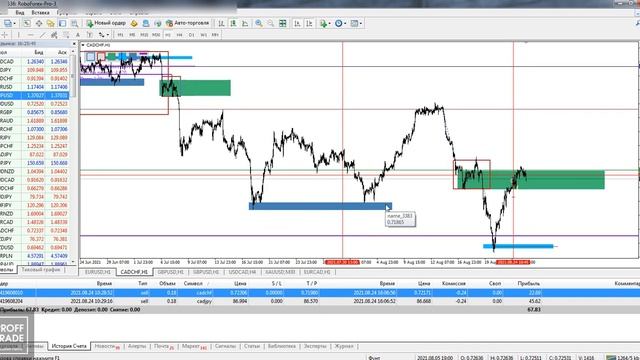Screen dimensions: 640x360
Task: Switch to XAUUSD,M30 chart tab
Action: (x=280, y=272)
